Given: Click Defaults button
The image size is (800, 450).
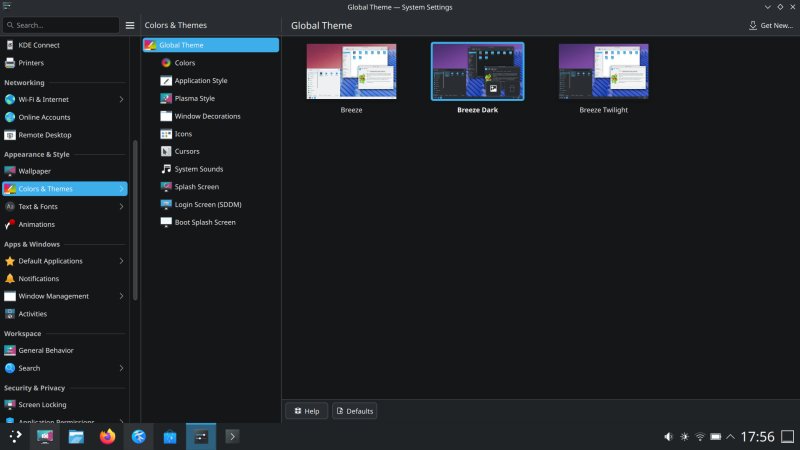Looking at the screenshot, I should pos(355,411).
